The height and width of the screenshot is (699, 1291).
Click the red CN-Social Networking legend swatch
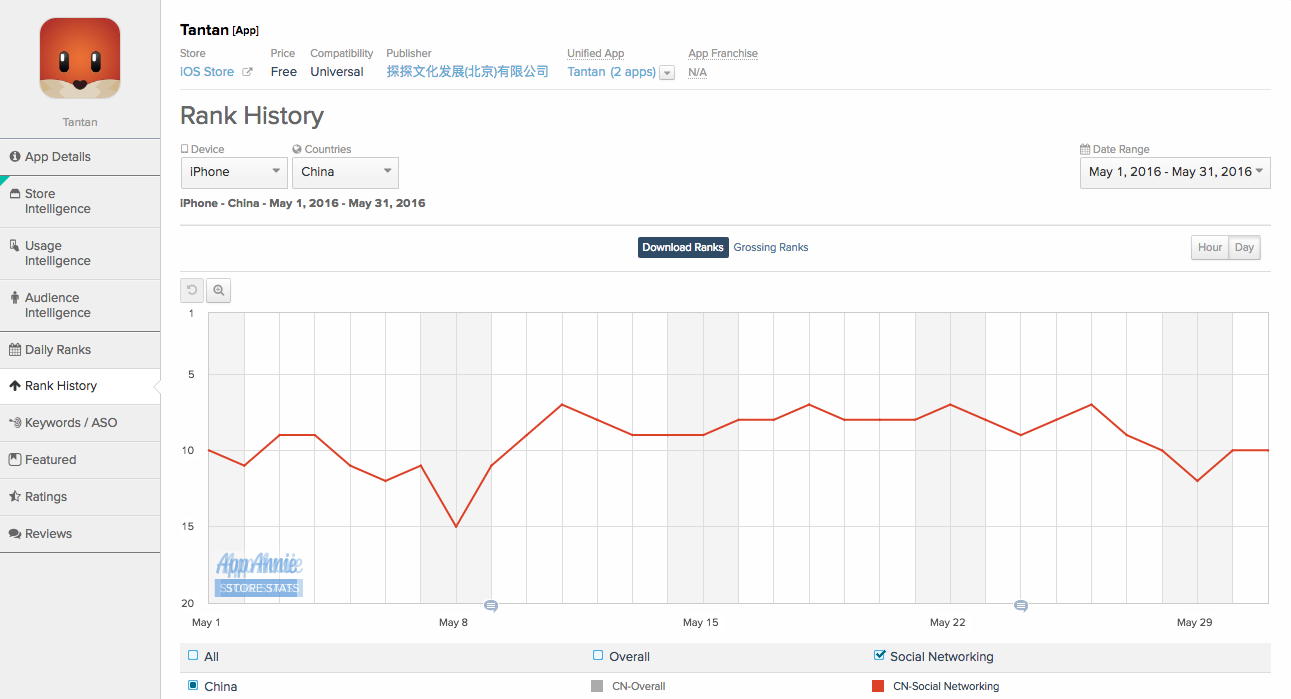pyautogui.click(x=878, y=686)
